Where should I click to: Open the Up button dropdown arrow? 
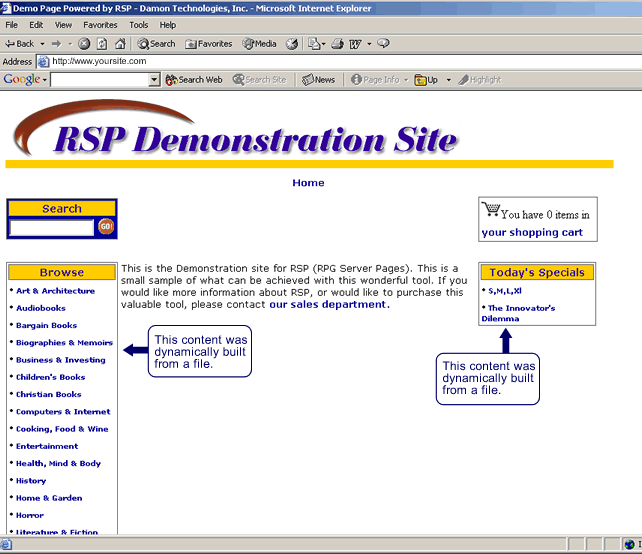click(x=449, y=80)
